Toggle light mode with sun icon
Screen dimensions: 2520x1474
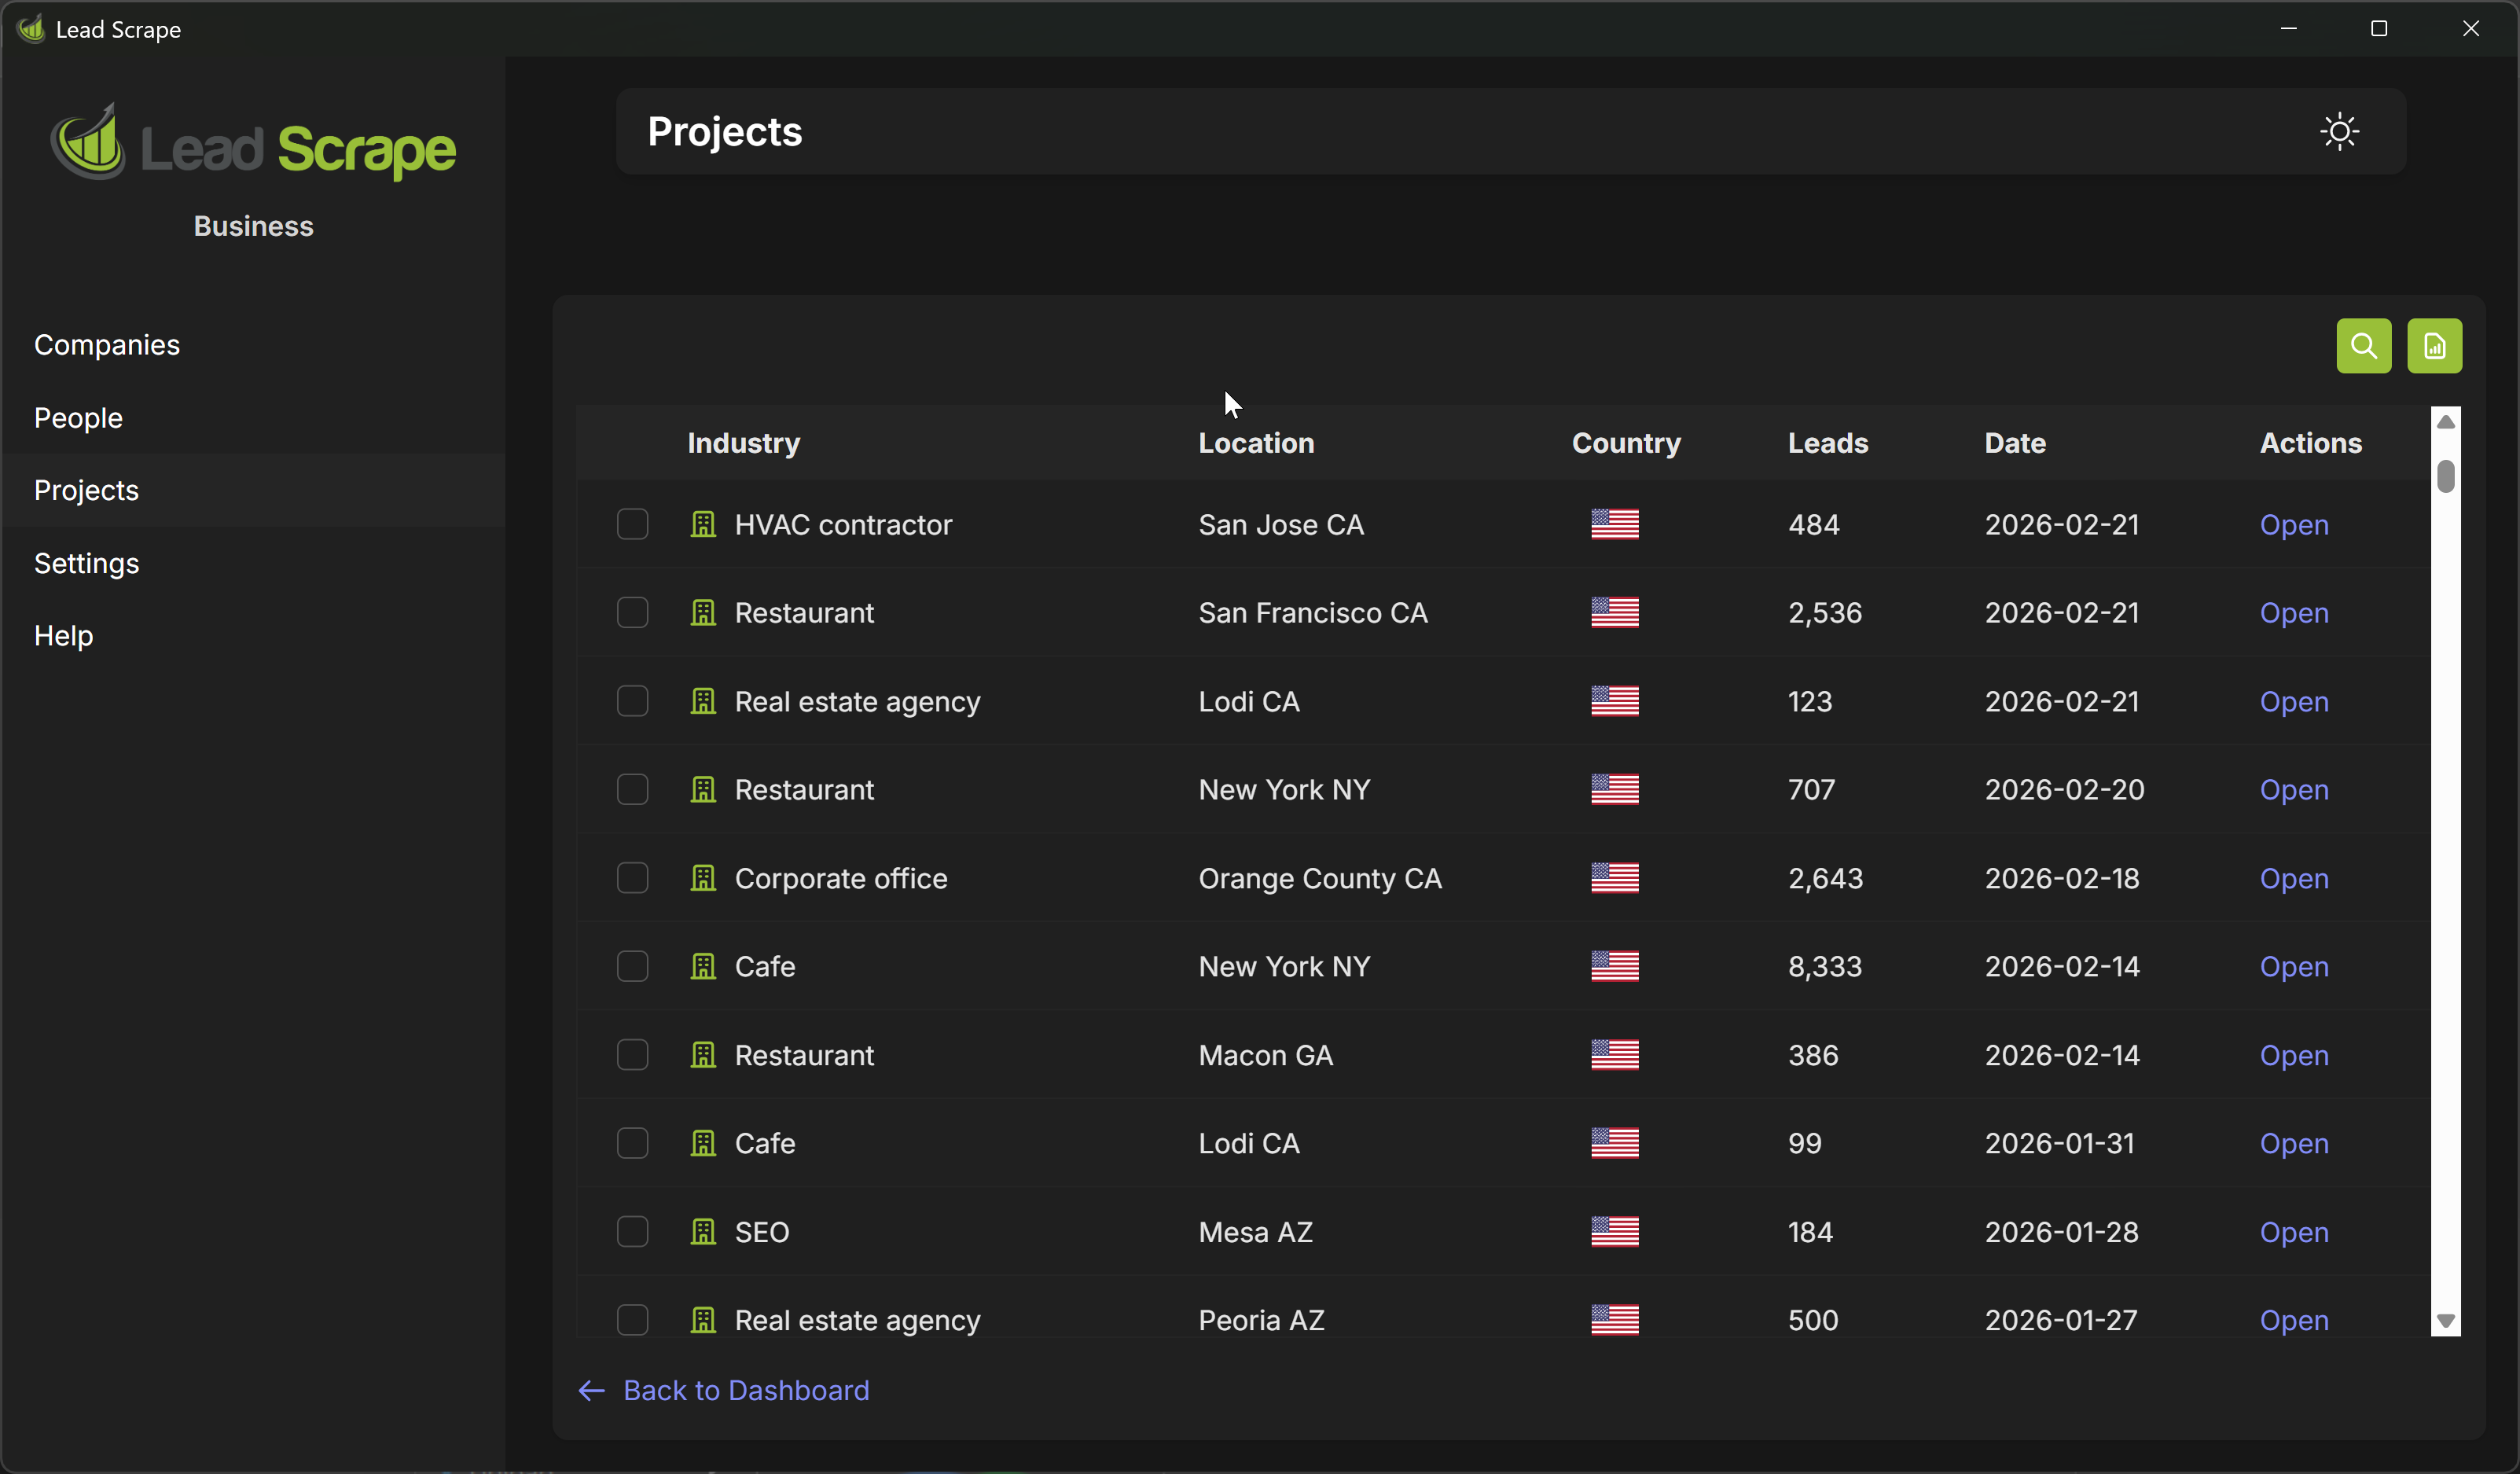[2339, 132]
